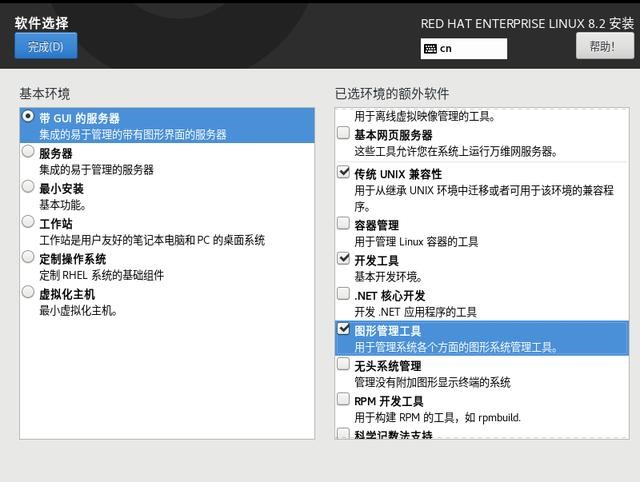Viewport: 640px width, 482px height.
Task: Click the 完成(D) done button
Action: pyautogui.click(x=46, y=46)
